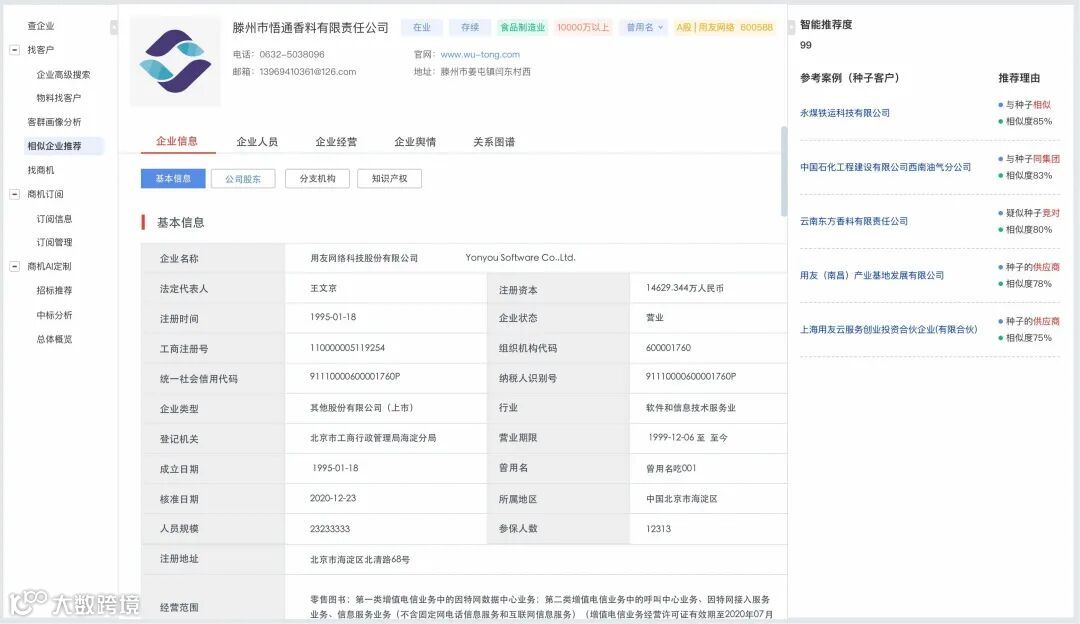Image resolution: width=1080 pixels, height=624 pixels.
Task: Open 中标分析 in the sidebar
Action: click(x=54, y=315)
